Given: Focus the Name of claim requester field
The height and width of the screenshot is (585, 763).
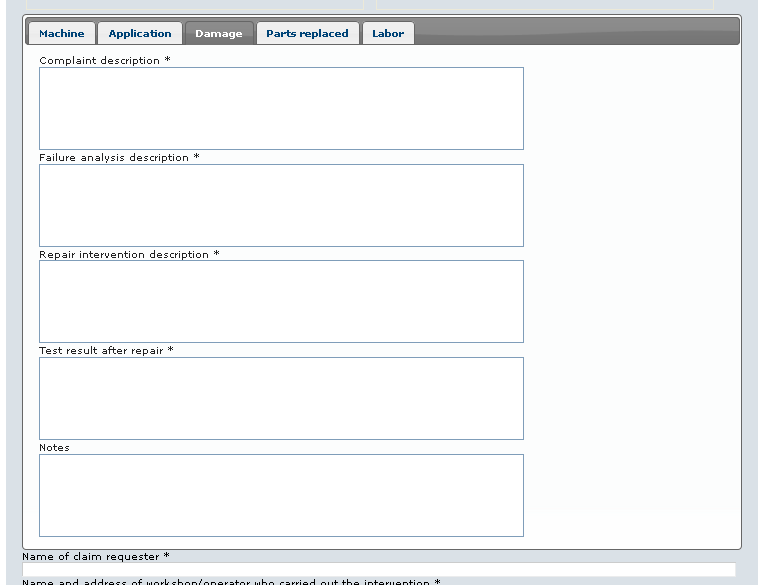Looking at the screenshot, I should coord(379,569).
